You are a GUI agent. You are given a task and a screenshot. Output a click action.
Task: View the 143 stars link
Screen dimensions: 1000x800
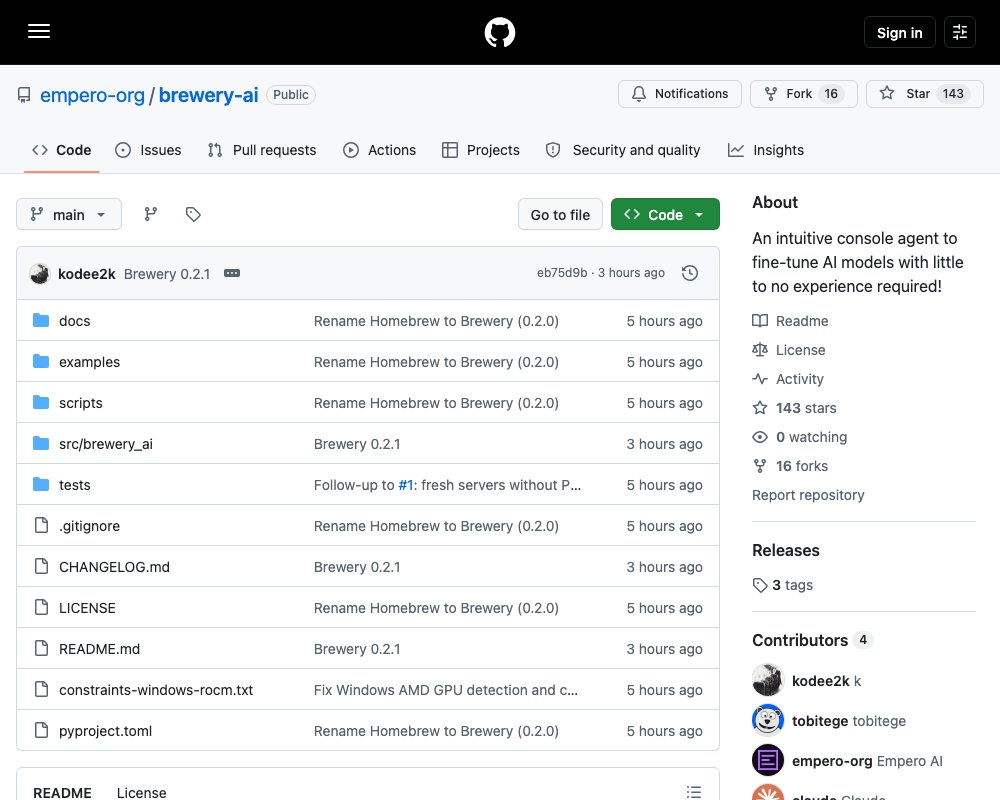(x=795, y=408)
